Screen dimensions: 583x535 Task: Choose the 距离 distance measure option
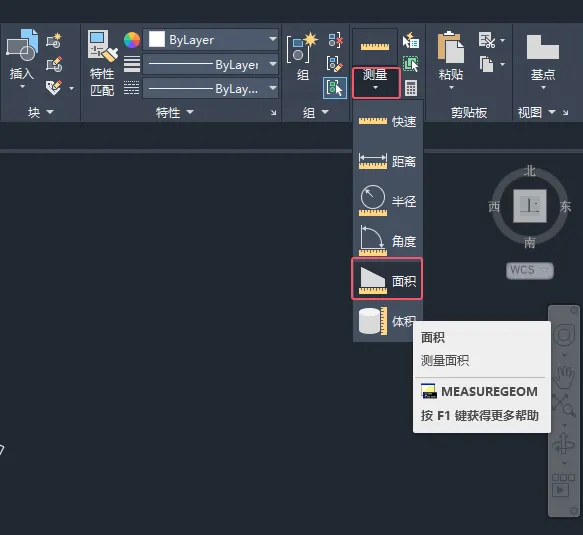(387, 161)
